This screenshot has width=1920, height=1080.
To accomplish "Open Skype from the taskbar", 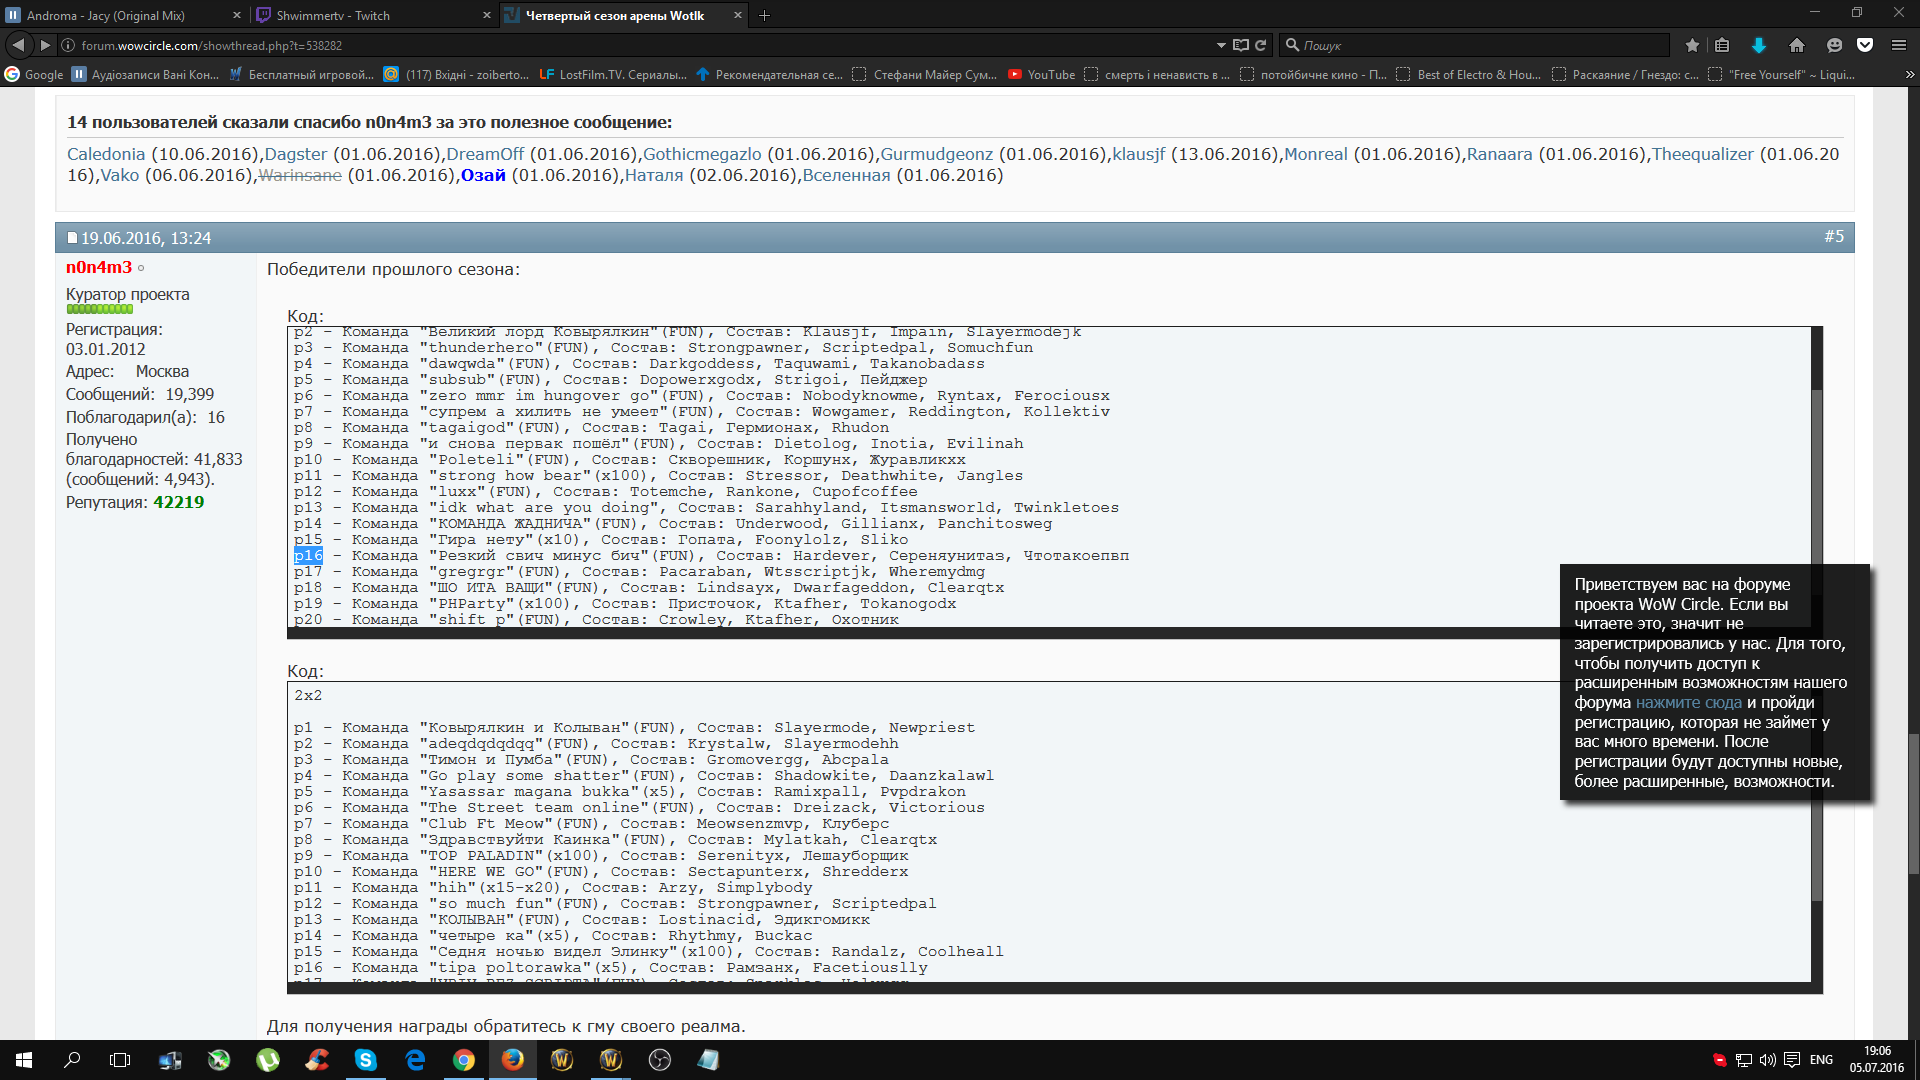I will click(x=366, y=1060).
